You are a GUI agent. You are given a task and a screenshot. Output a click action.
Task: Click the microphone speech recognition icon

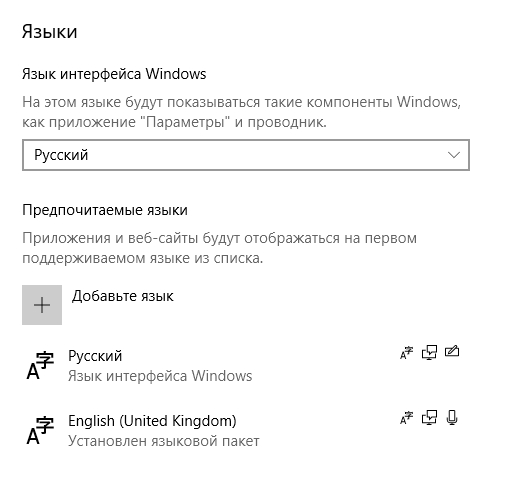[452, 418]
